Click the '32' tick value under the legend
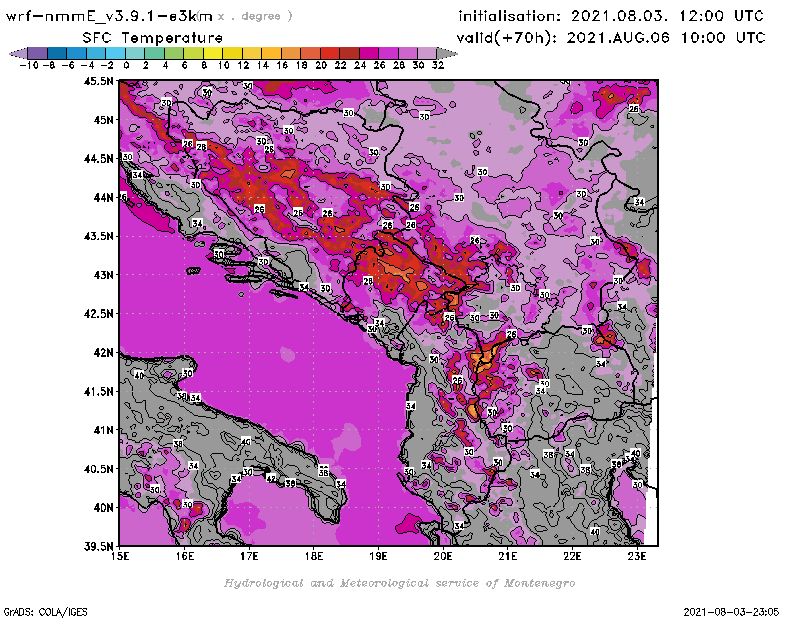Image resolution: width=800 pixels, height=618 pixels. (438, 65)
